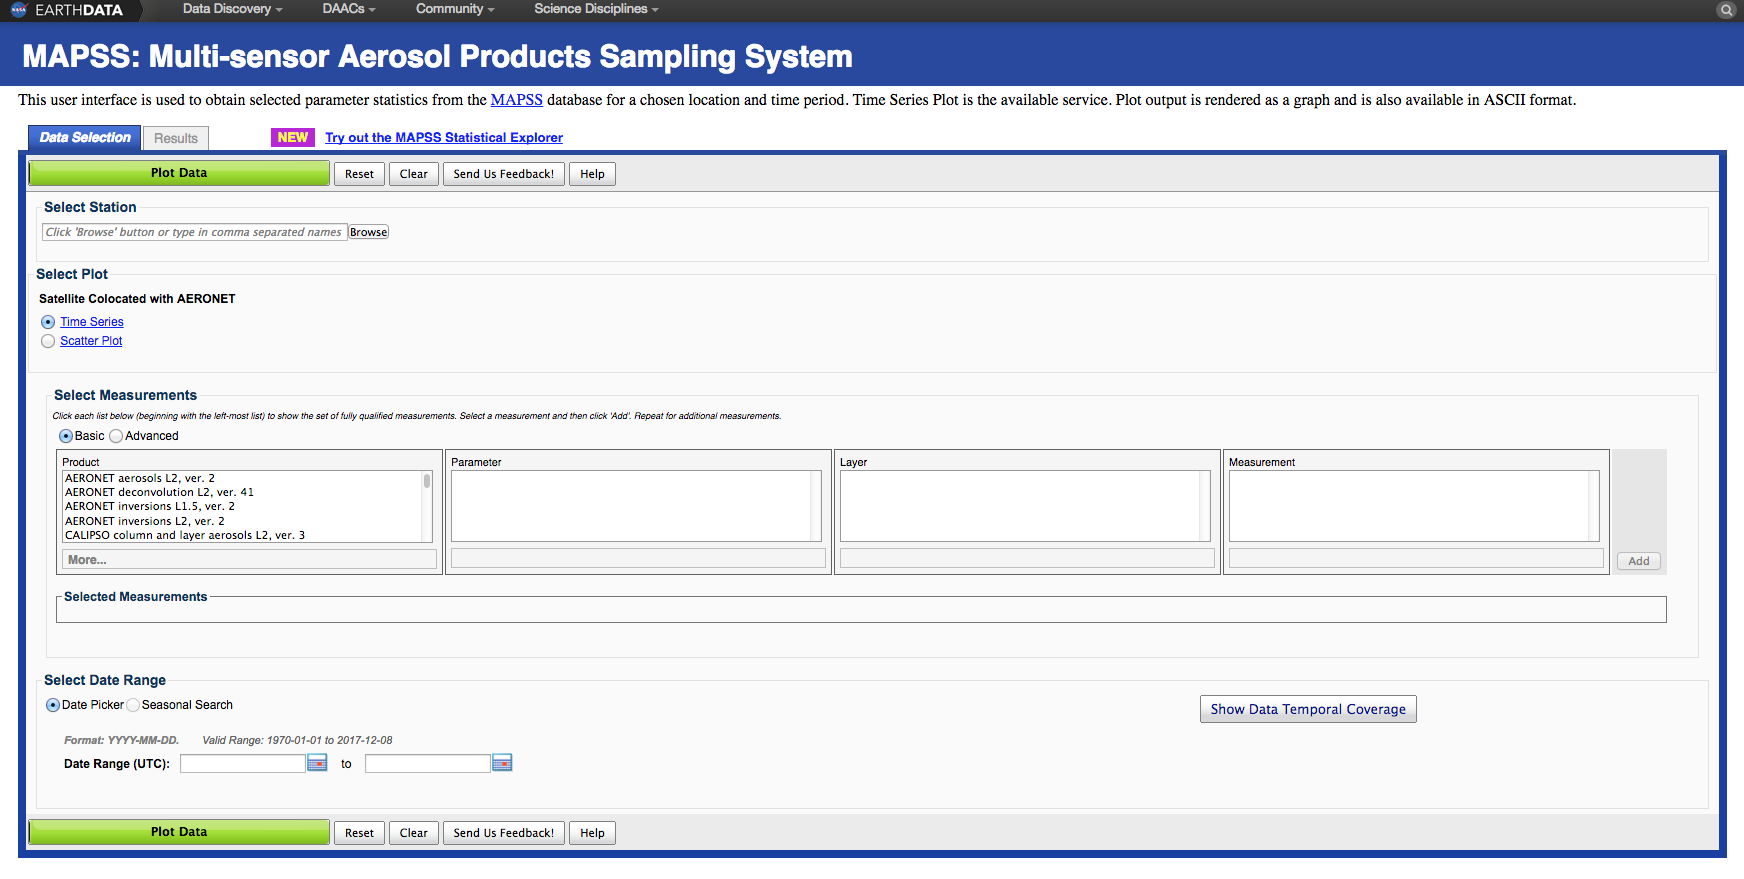Show Data Temporal Coverage
The image size is (1744, 879).
[1308, 709]
